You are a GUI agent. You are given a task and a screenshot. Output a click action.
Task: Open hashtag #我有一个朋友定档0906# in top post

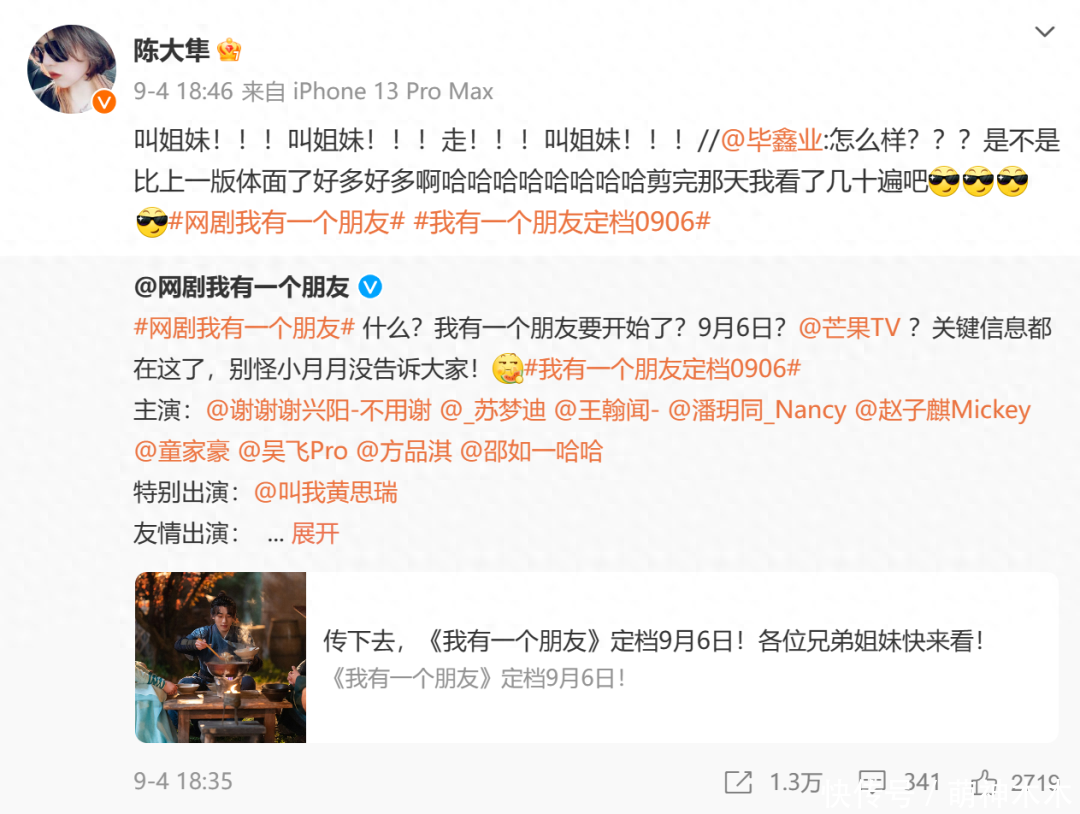tap(562, 222)
